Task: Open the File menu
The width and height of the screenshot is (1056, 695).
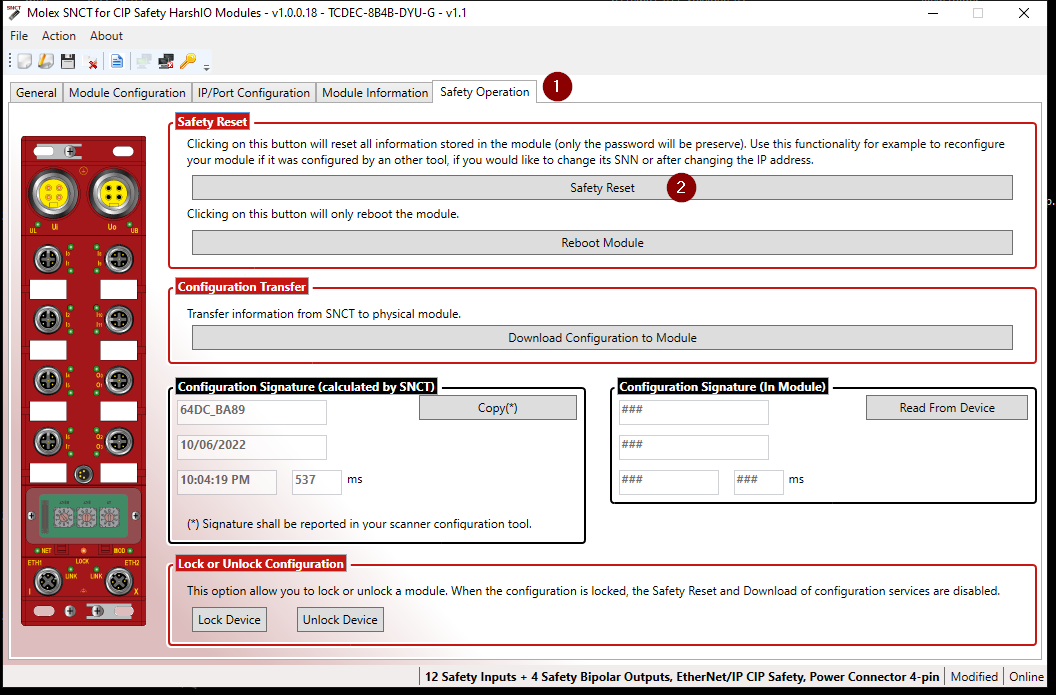Action: (x=19, y=36)
